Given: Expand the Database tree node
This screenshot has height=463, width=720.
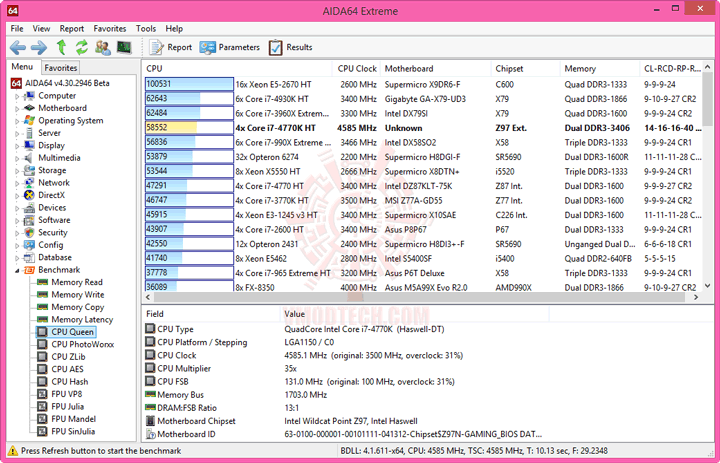Looking at the screenshot, I should pos(17,258).
